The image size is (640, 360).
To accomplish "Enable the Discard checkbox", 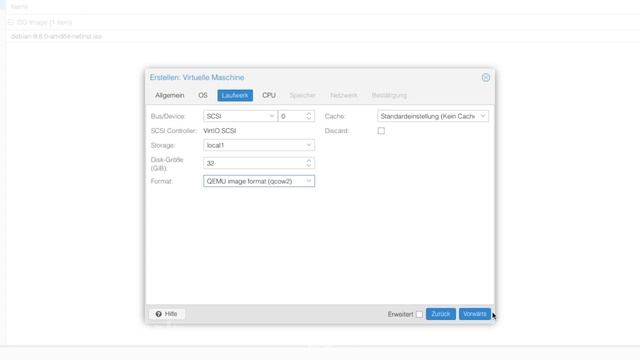I will click(381, 131).
